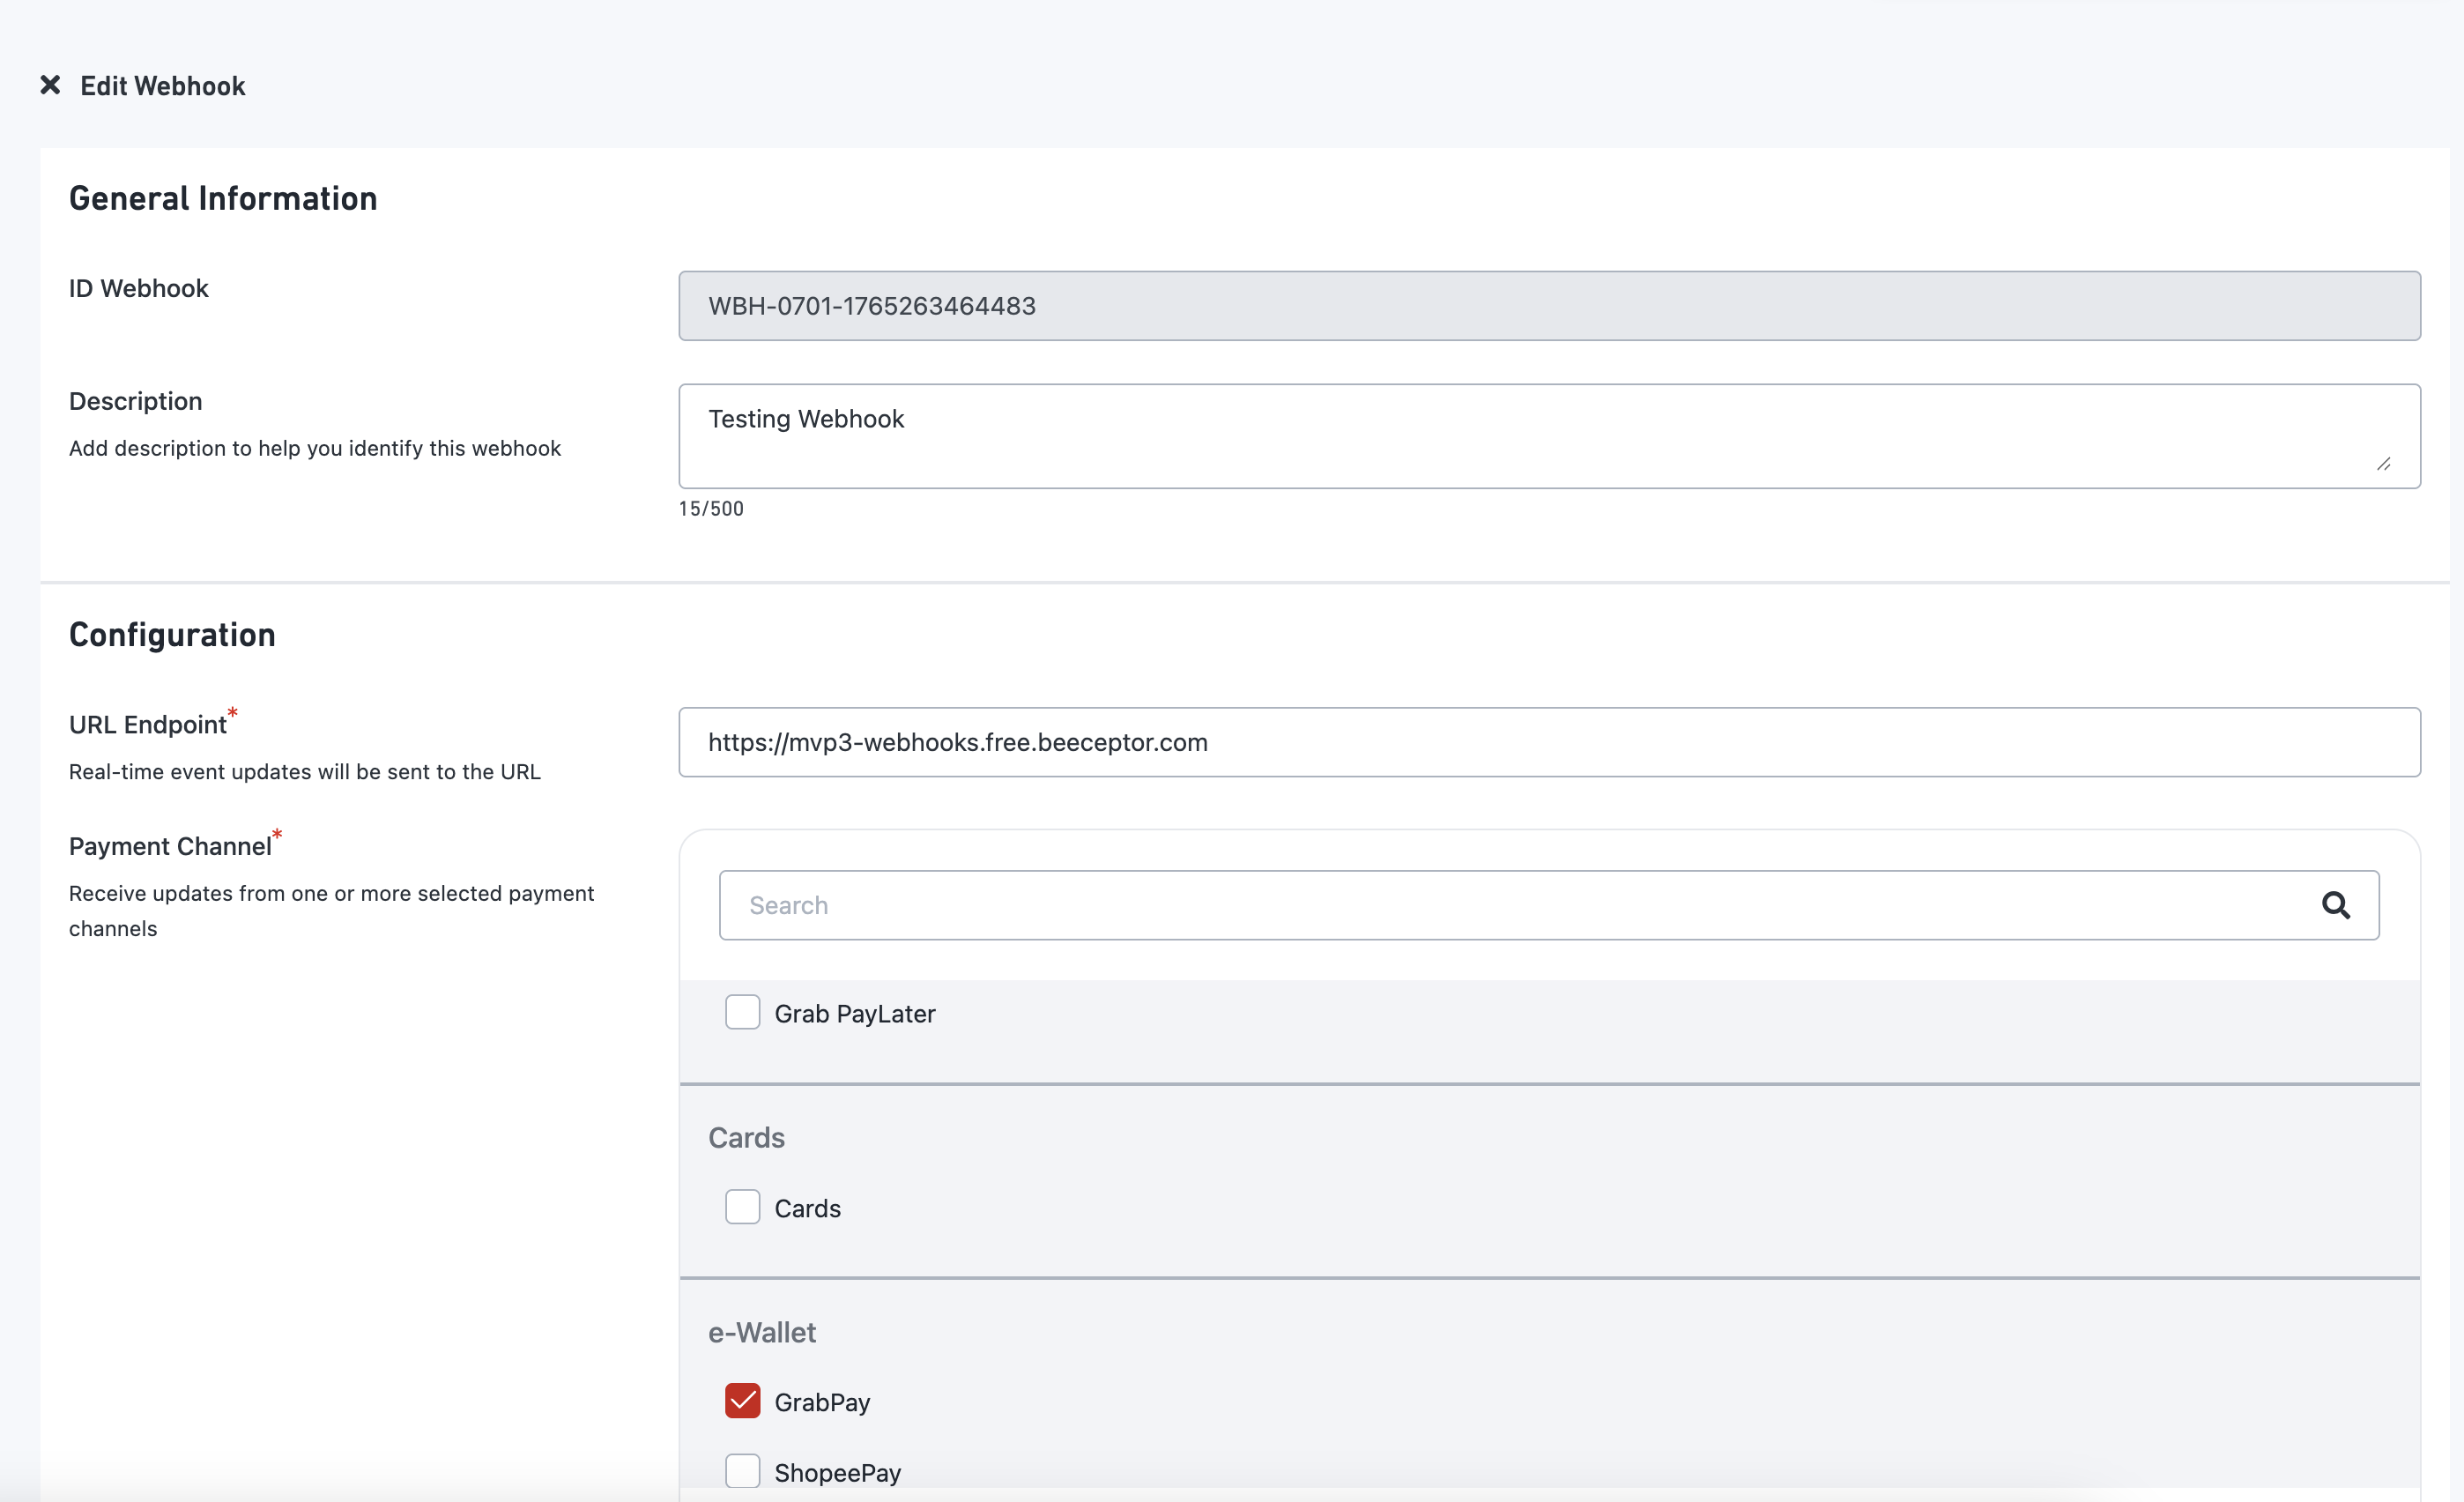The image size is (2464, 1502).
Task: Tick the ShopeePay checkbox
Action: (742, 1471)
